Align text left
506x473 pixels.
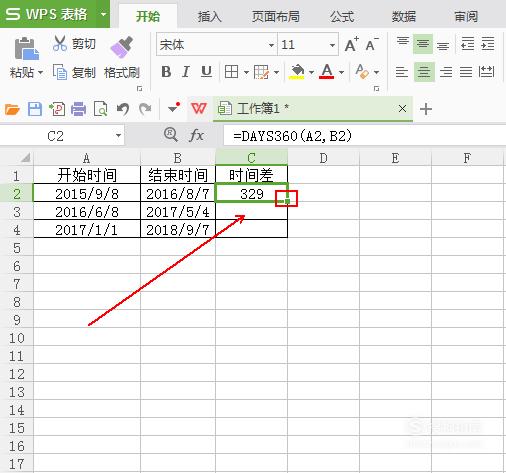[402, 72]
